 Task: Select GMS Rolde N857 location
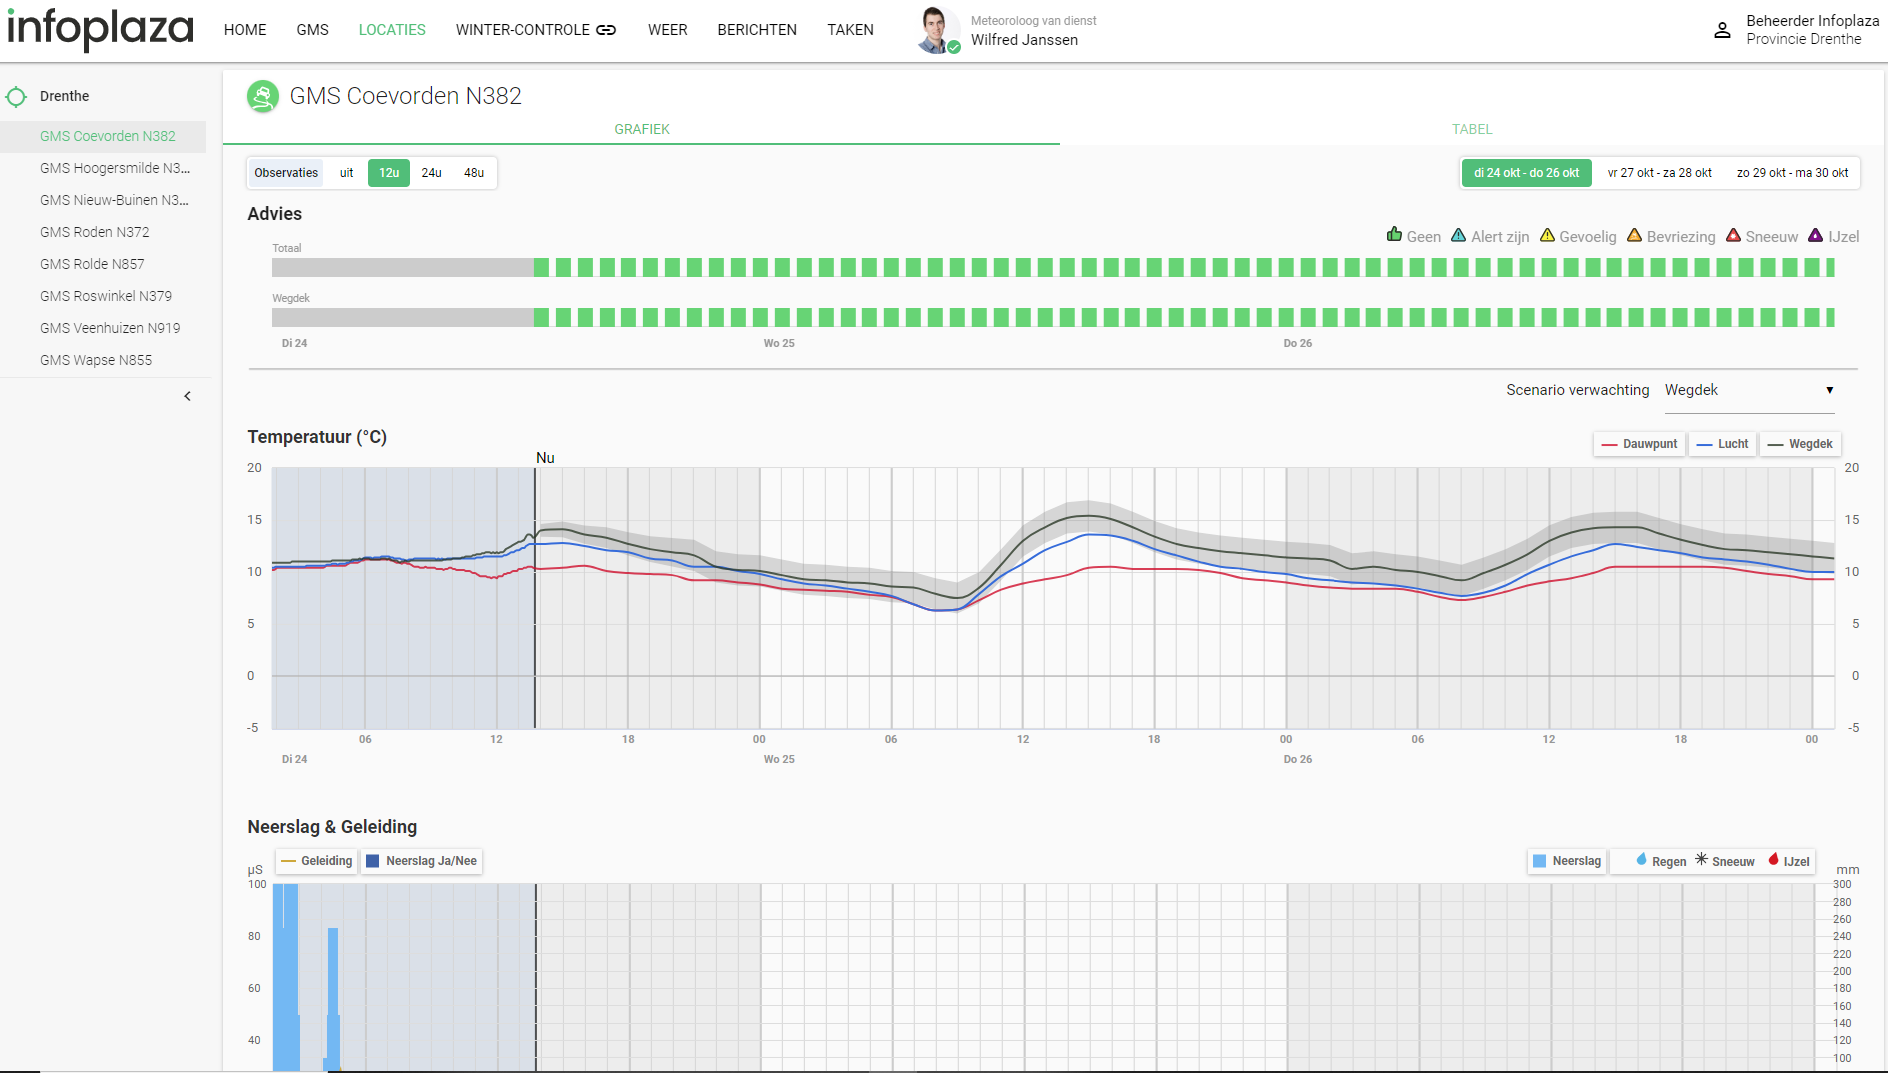103,264
